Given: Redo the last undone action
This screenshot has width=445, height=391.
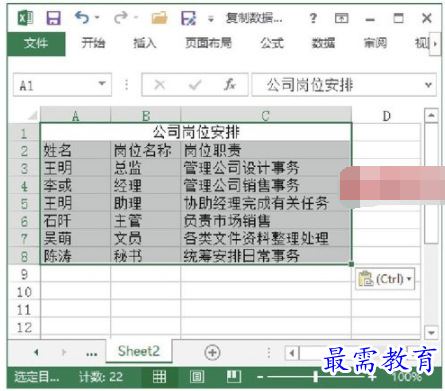Looking at the screenshot, I should click(121, 17).
